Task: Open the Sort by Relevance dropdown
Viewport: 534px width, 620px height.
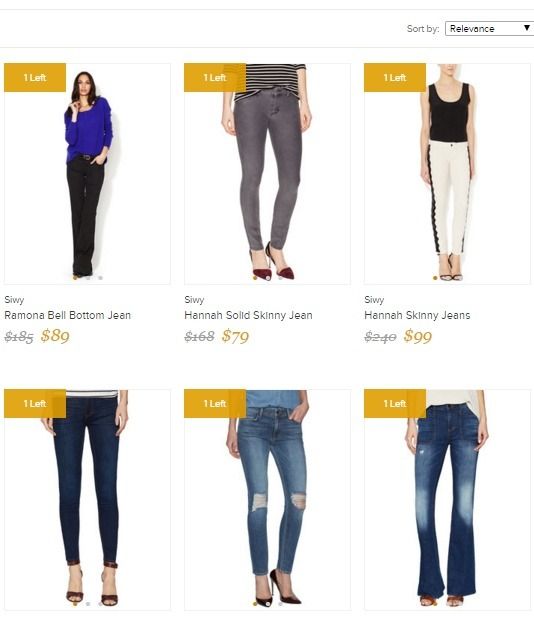Action: [489, 28]
